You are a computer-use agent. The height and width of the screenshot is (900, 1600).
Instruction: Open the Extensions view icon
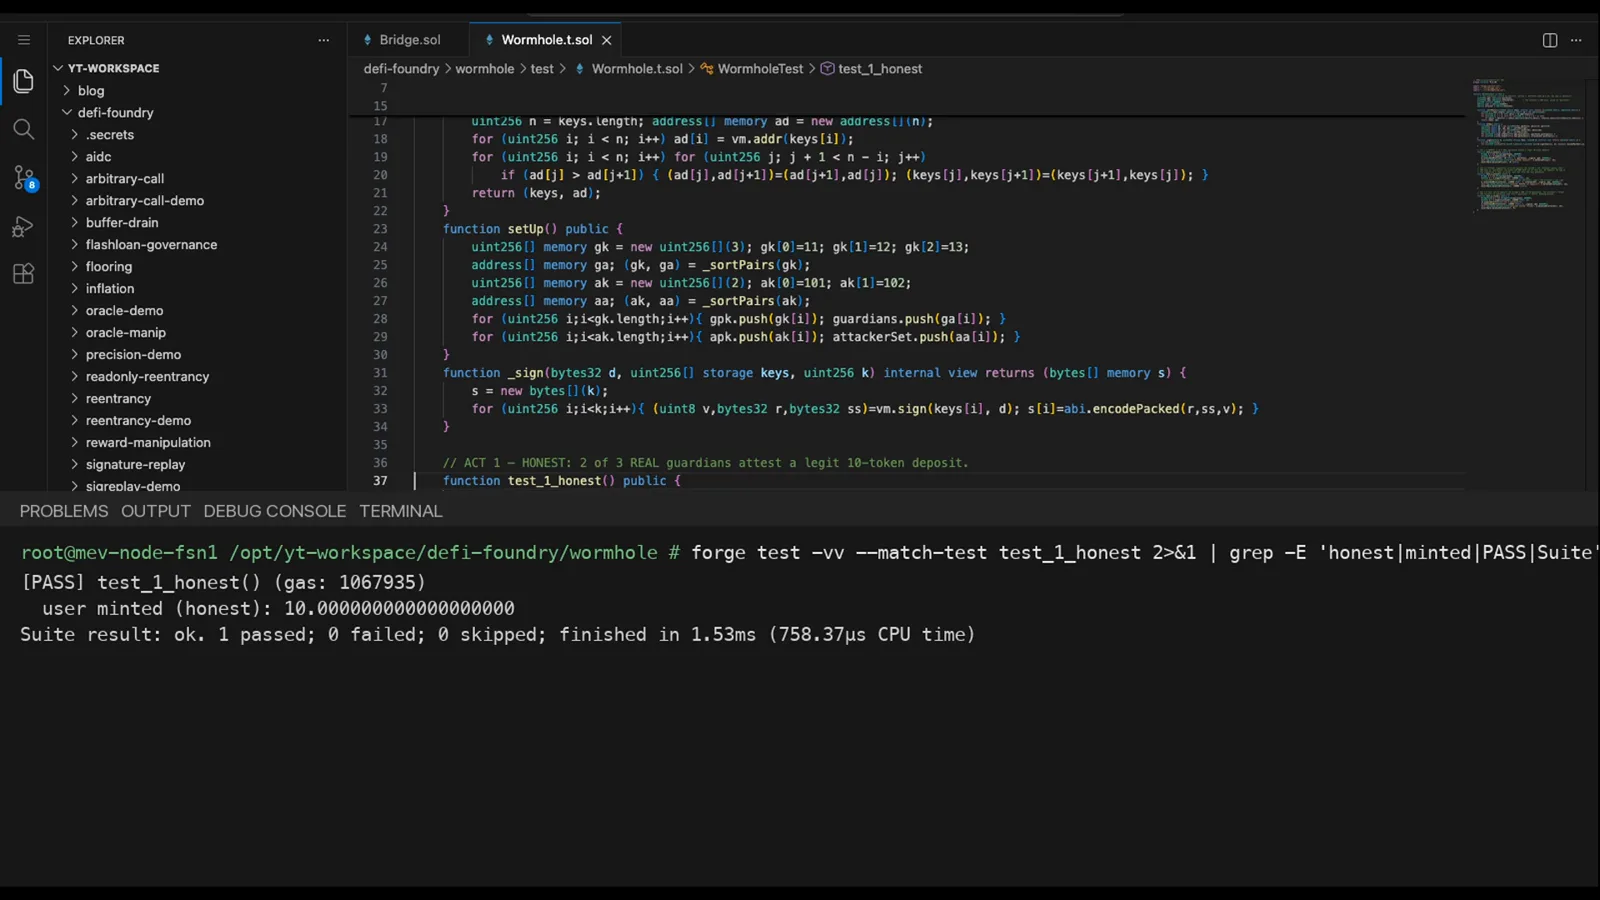point(24,274)
